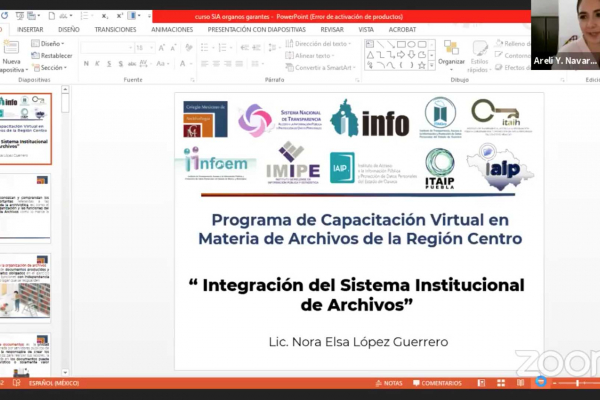
Task: Toggle text shadow formatting
Action: click(121, 64)
